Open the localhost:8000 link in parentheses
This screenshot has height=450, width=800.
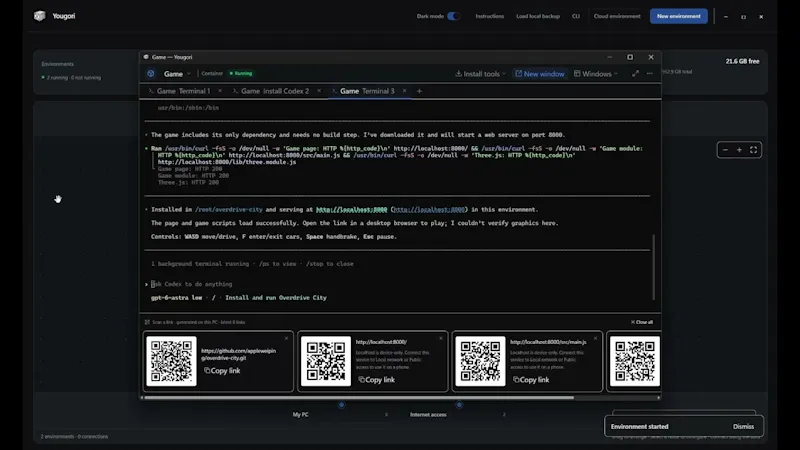pos(429,210)
